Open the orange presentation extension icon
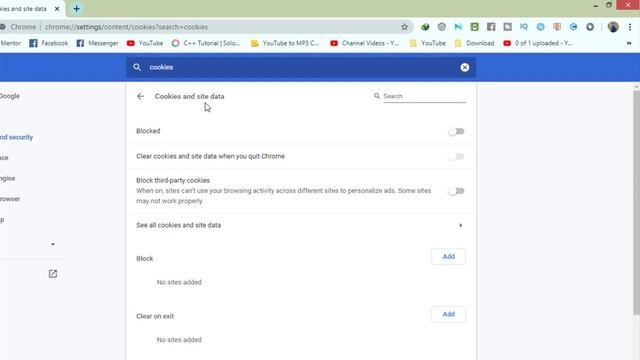This screenshot has height=360, width=640. coord(557,27)
